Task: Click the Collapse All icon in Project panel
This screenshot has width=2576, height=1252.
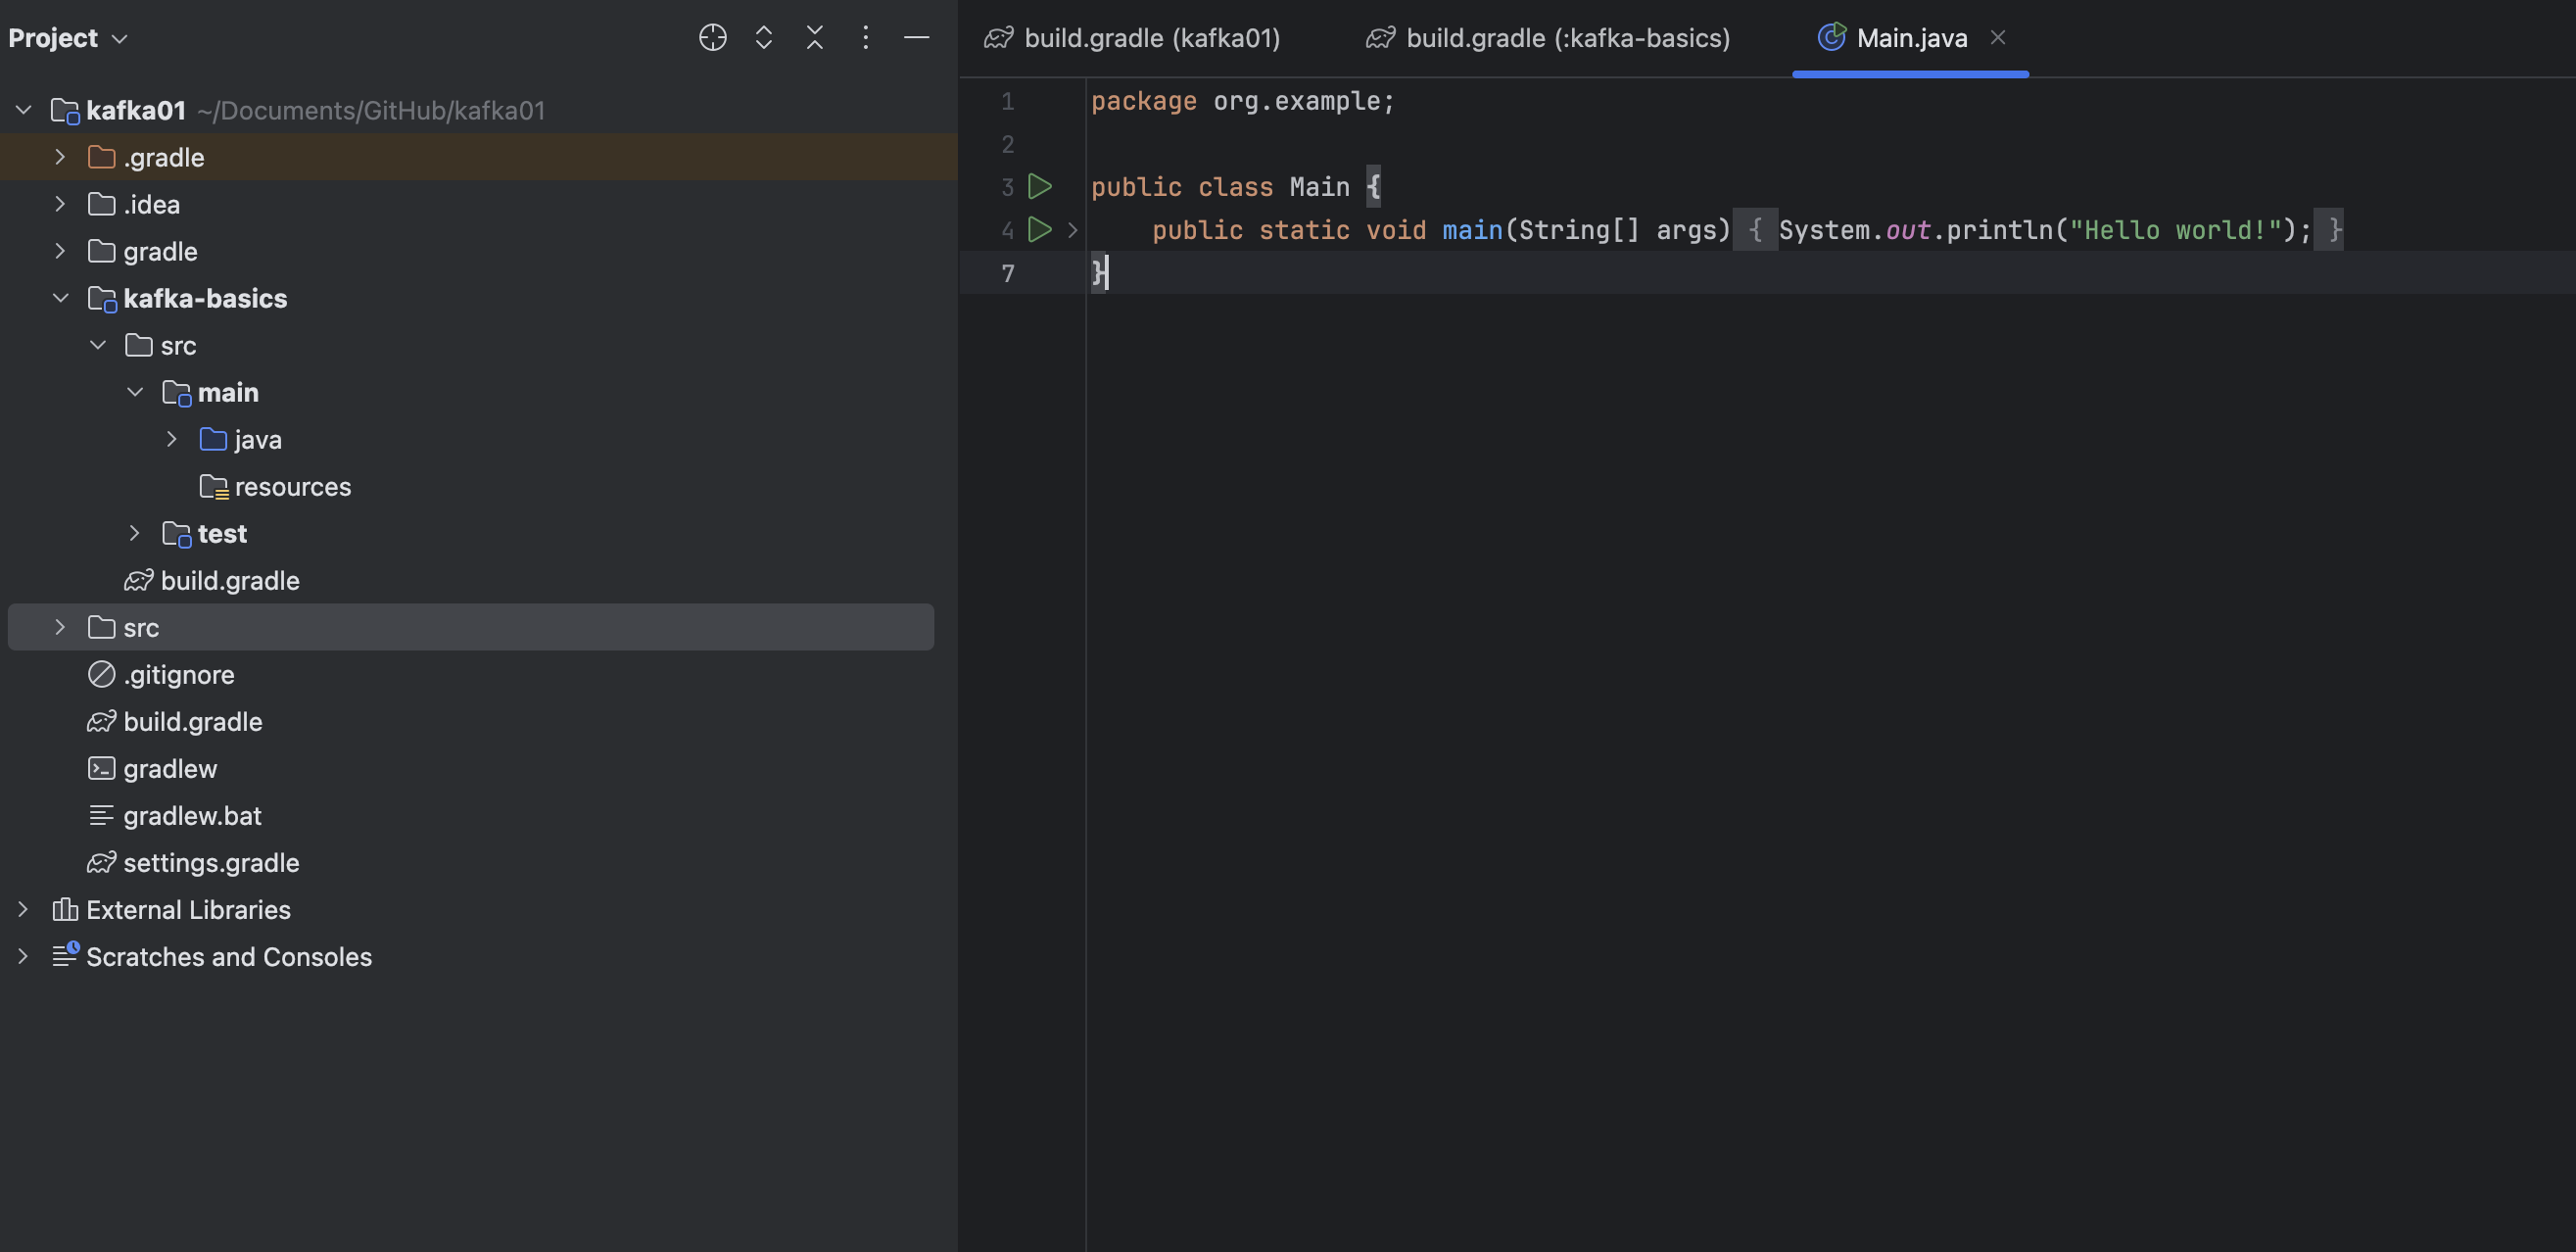Action: (x=814, y=38)
